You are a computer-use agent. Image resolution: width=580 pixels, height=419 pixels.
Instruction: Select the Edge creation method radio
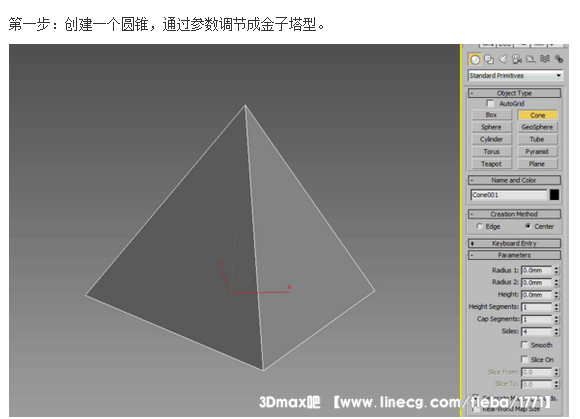(479, 226)
